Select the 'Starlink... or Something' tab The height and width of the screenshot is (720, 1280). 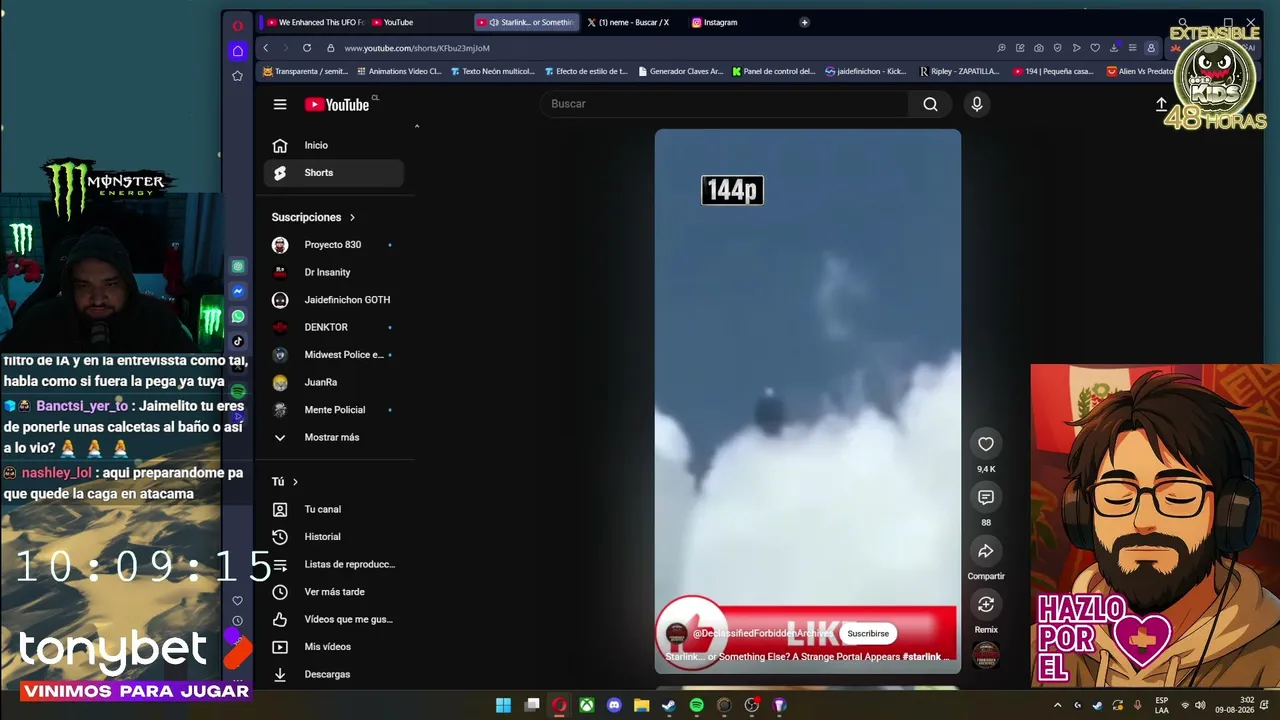click(526, 22)
